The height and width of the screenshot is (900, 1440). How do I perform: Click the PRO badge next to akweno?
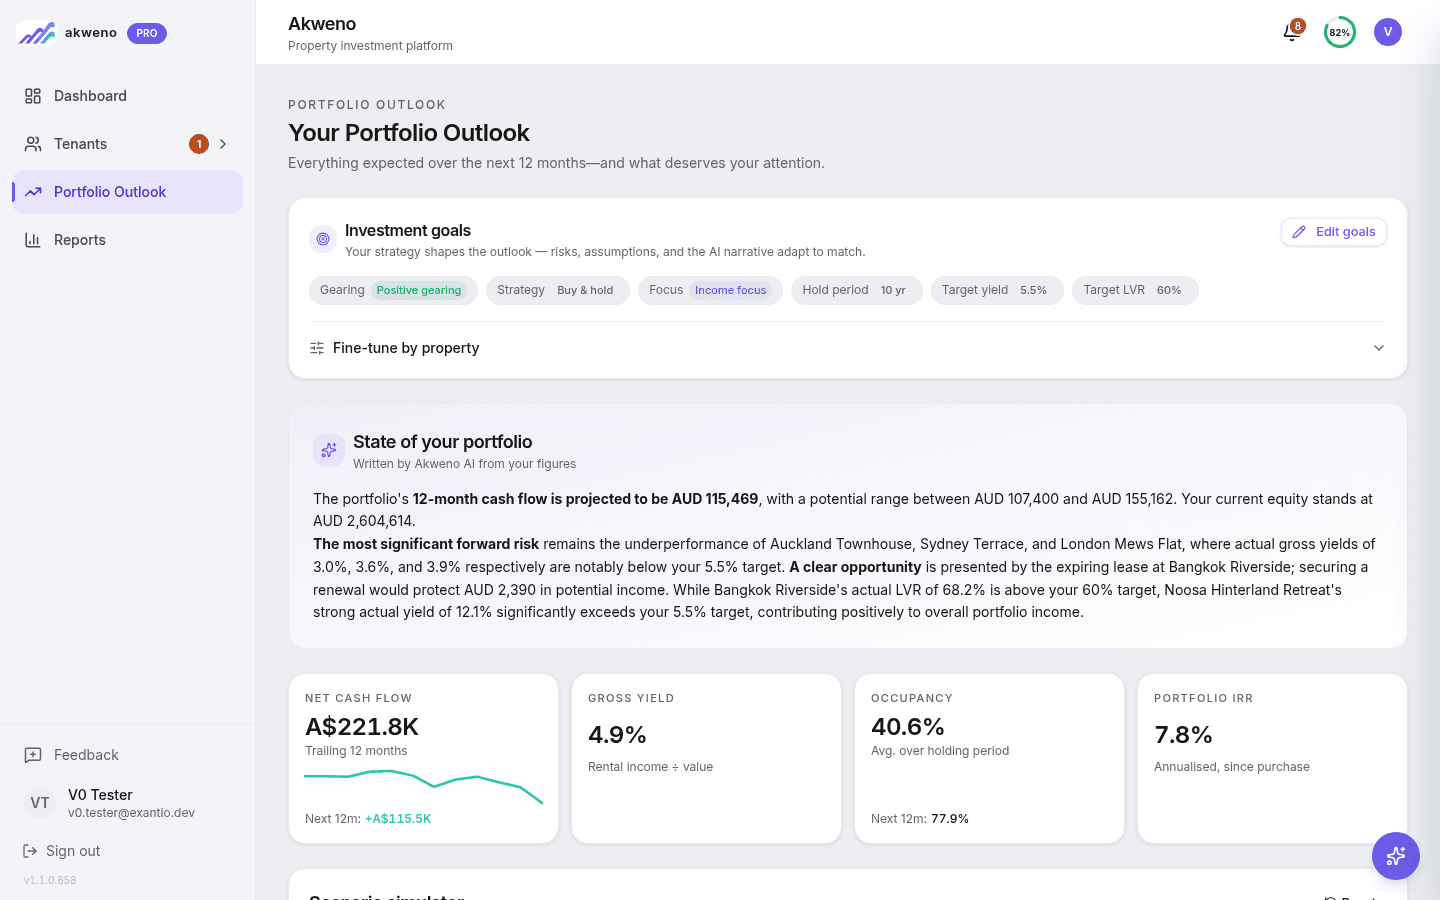click(147, 33)
